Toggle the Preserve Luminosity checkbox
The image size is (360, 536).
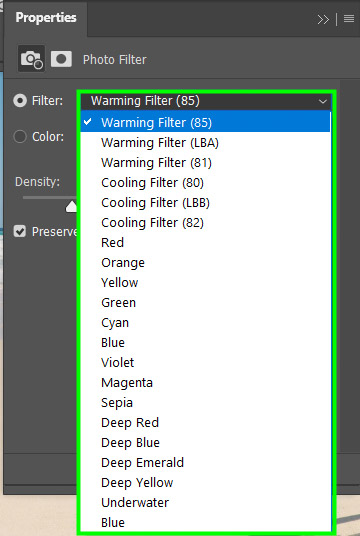(x=20, y=232)
